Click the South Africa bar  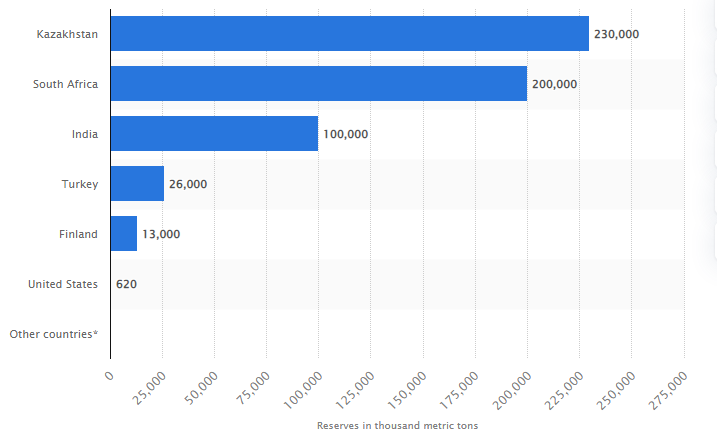click(319, 84)
